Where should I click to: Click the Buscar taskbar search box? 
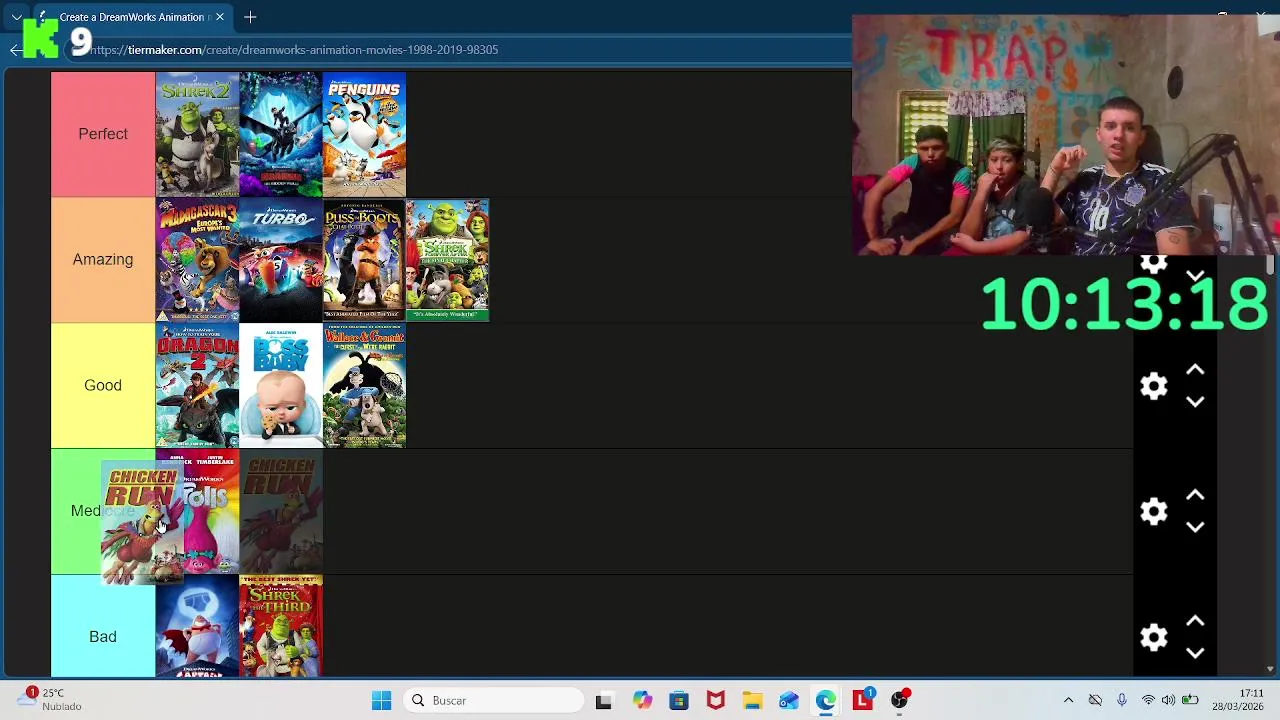coord(492,701)
